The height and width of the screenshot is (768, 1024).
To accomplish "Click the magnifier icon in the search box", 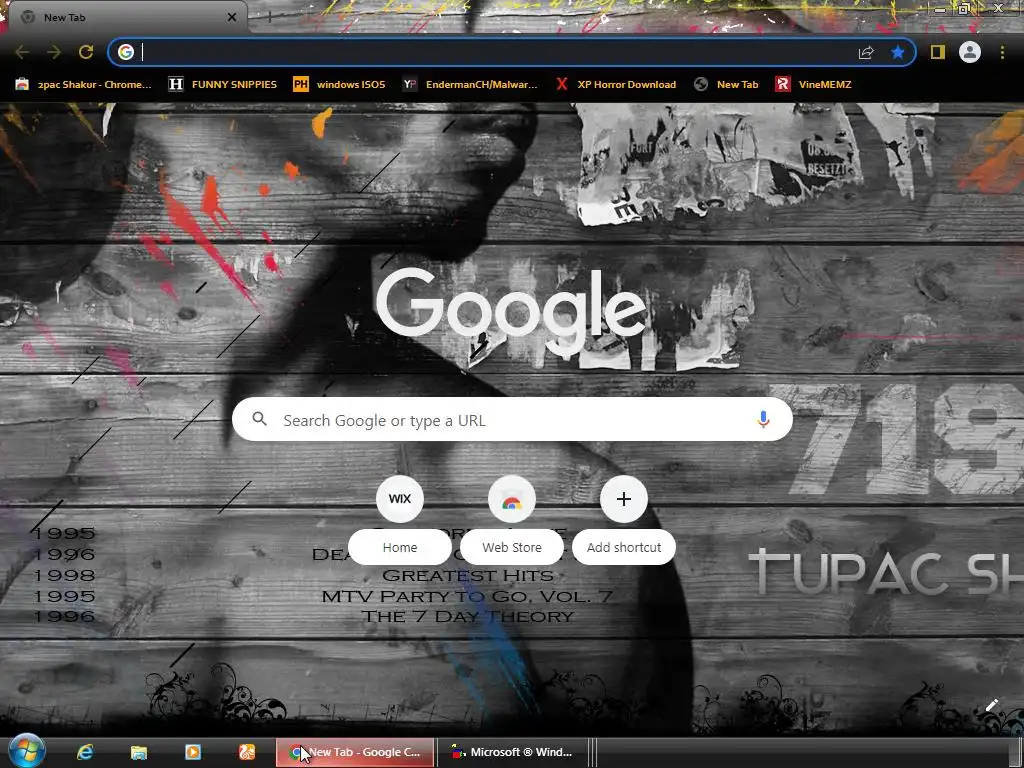I will pyautogui.click(x=259, y=419).
